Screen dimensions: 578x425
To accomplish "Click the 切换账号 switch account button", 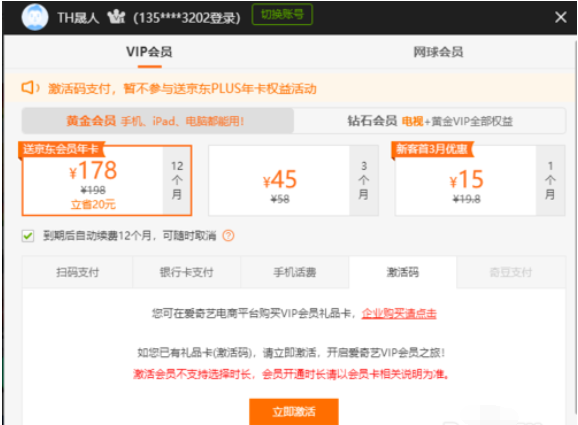I will click(282, 14).
